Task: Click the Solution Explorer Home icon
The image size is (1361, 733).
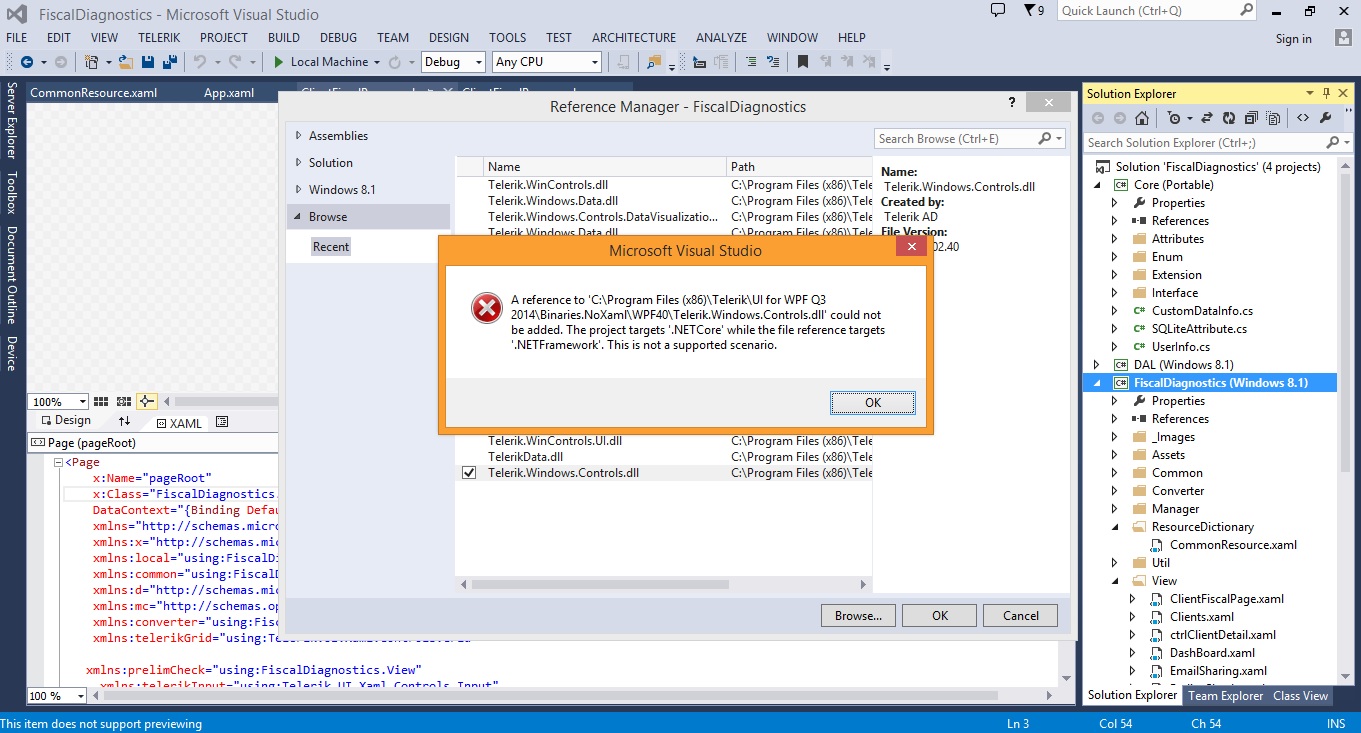Action: (1142, 118)
